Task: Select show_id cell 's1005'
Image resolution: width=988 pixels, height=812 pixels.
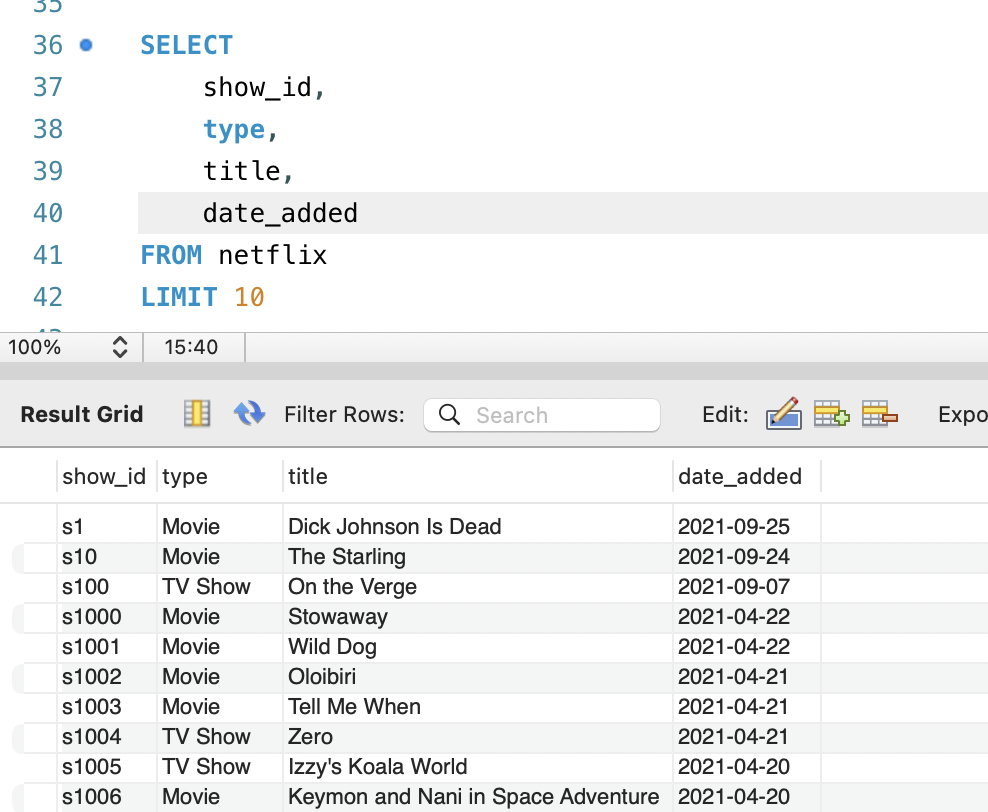Action: [x=106, y=767]
